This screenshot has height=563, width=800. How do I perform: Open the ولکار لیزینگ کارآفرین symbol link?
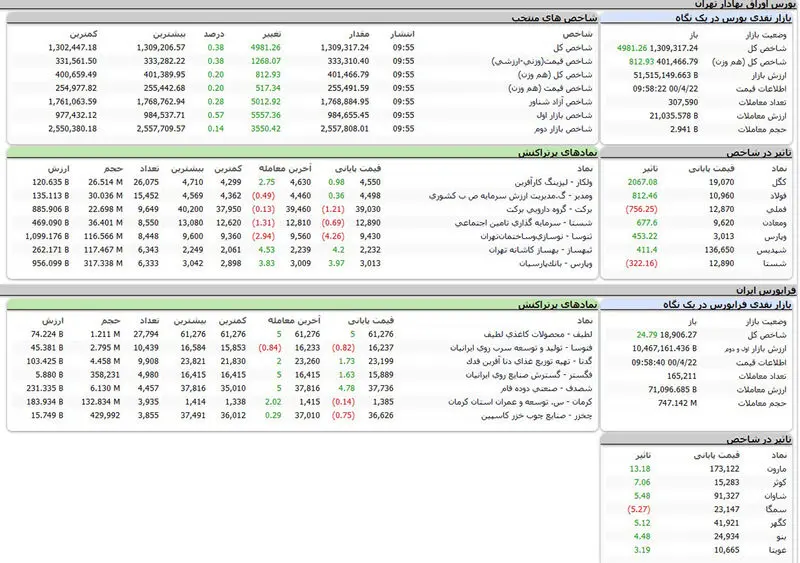553,182
